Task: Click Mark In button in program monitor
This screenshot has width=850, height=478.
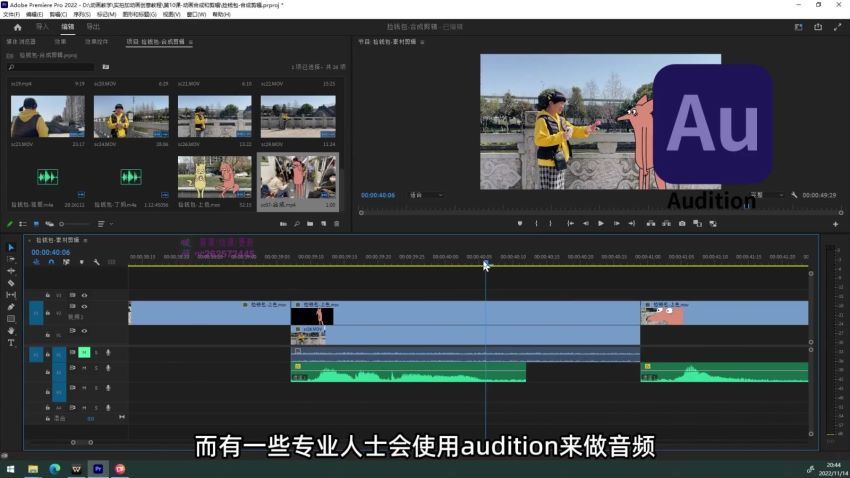Action: pos(536,223)
